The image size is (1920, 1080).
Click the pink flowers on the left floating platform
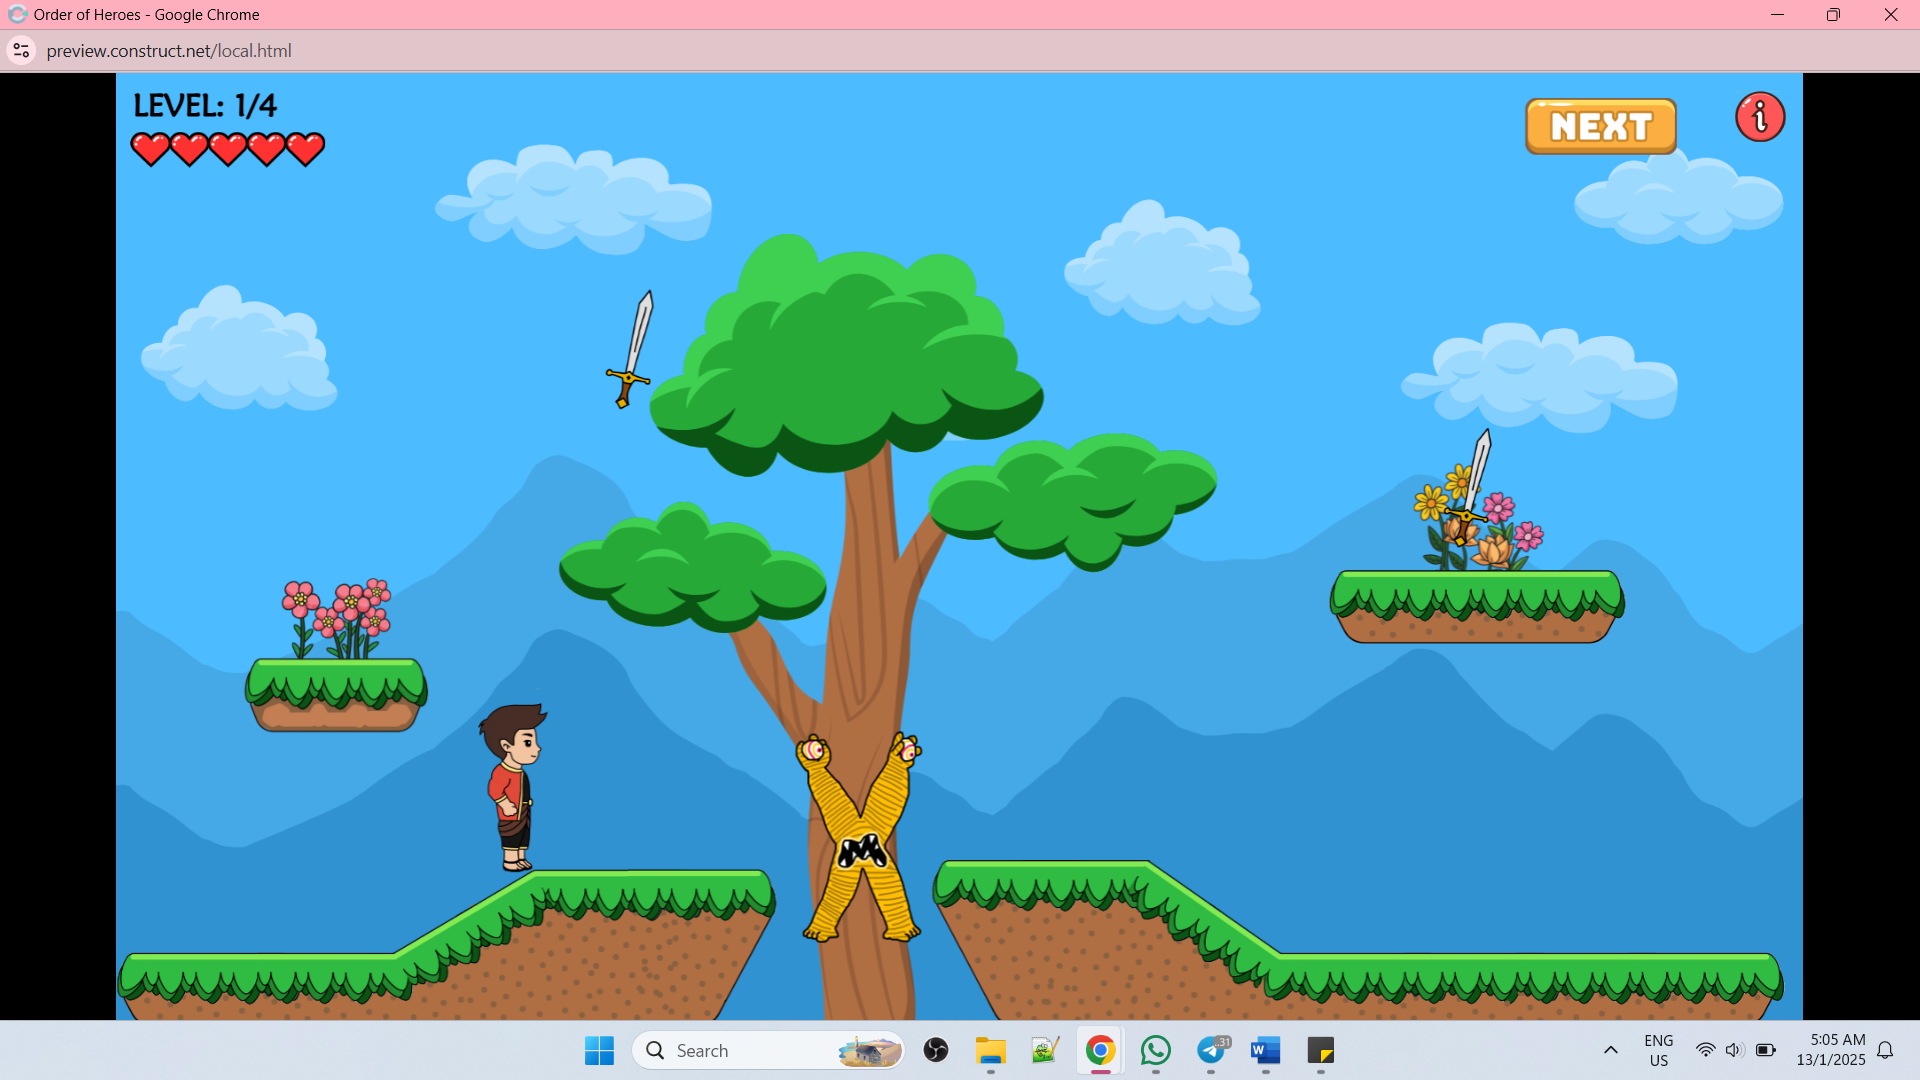coord(338,618)
